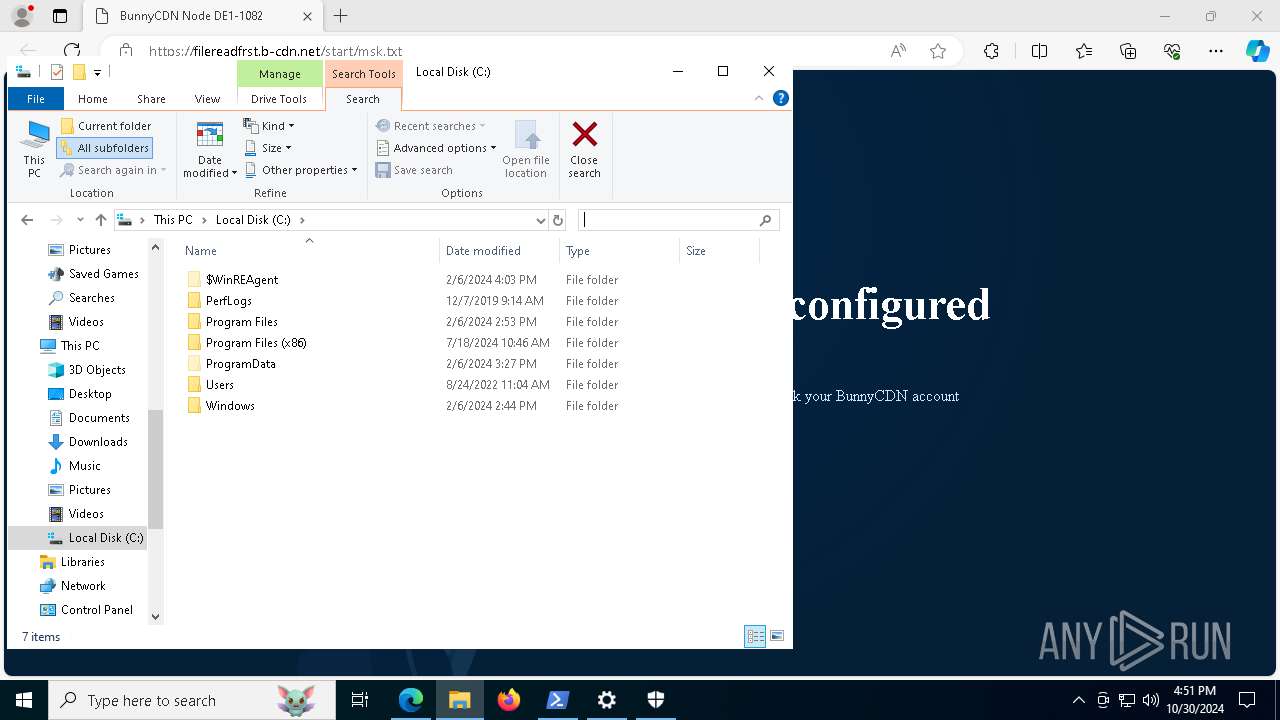This screenshot has width=1280, height=720.
Task: Open Copilot icon in Edge
Action: pos(1257,51)
